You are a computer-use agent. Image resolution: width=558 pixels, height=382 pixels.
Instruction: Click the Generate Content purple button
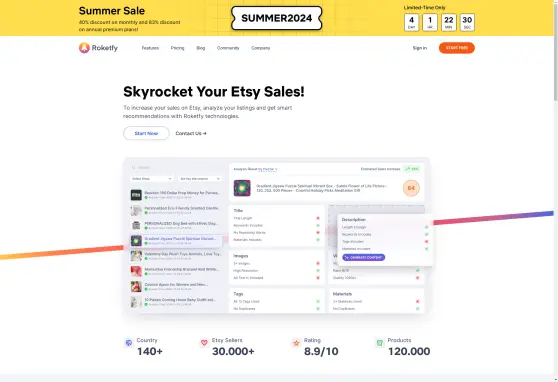coord(363,257)
